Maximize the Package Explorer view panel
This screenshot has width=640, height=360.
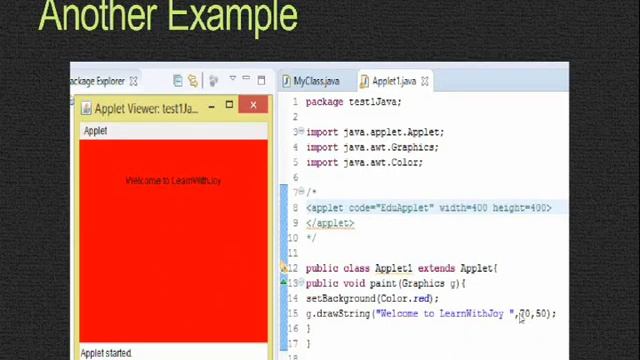point(261,80)
